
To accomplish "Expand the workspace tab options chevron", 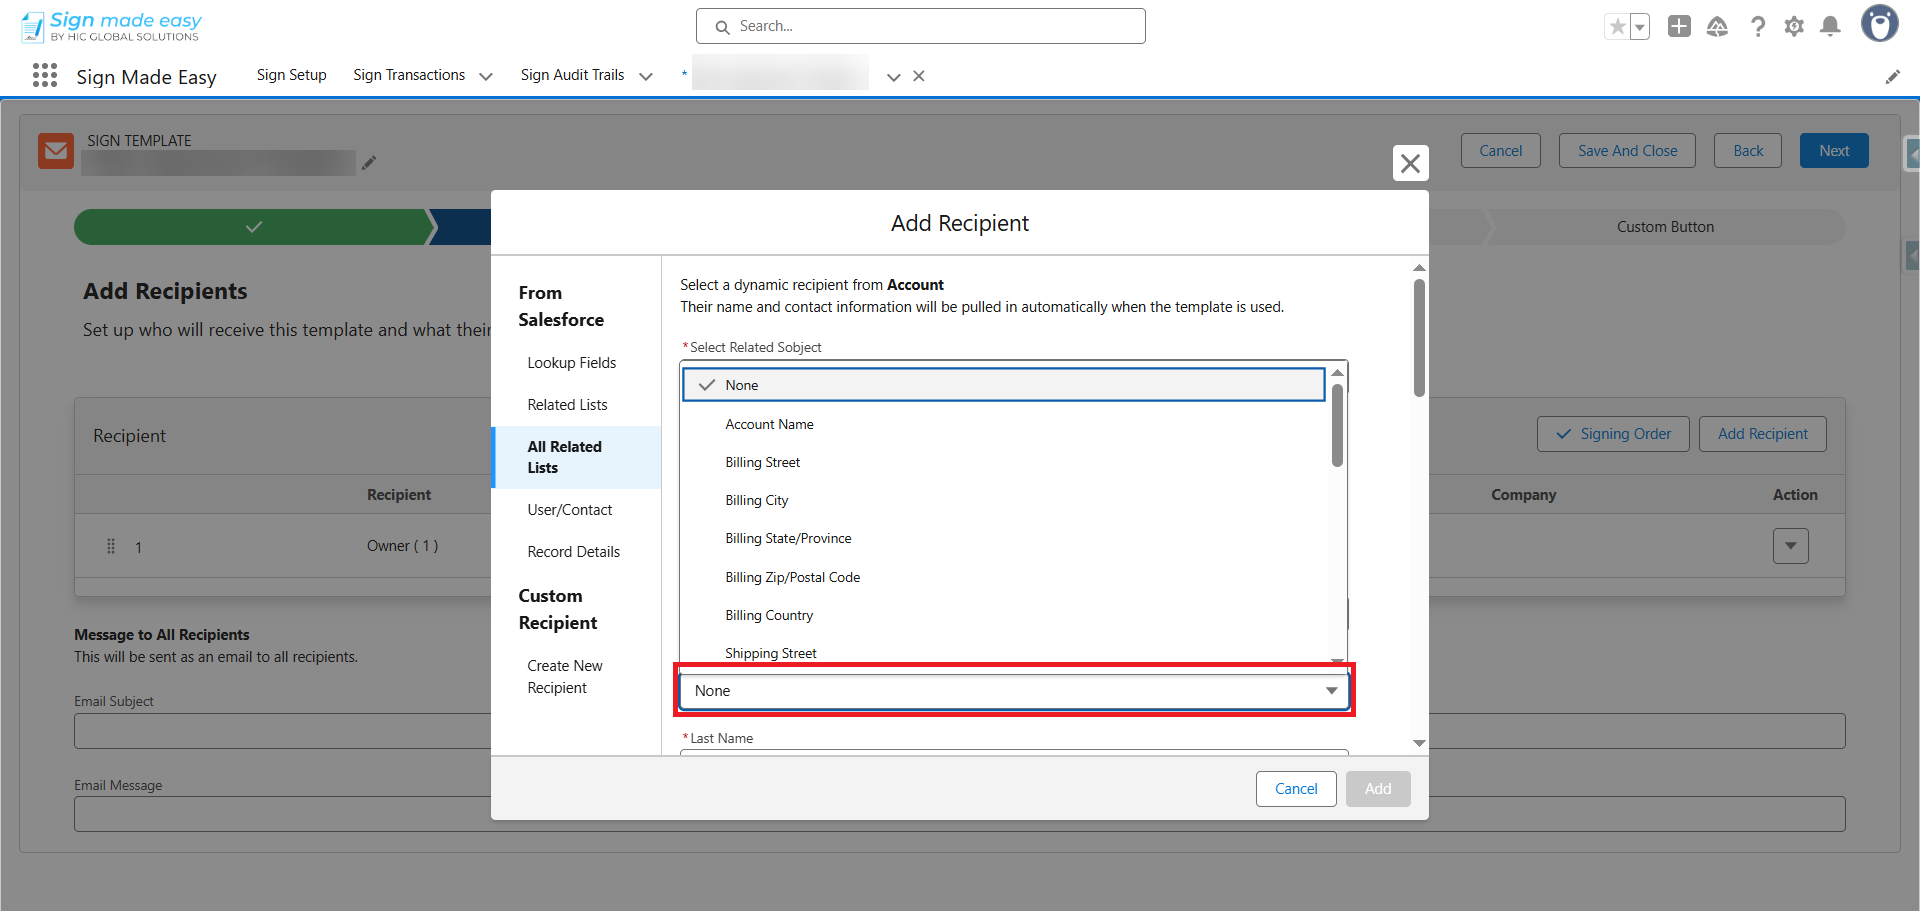I will click(893, 76).
